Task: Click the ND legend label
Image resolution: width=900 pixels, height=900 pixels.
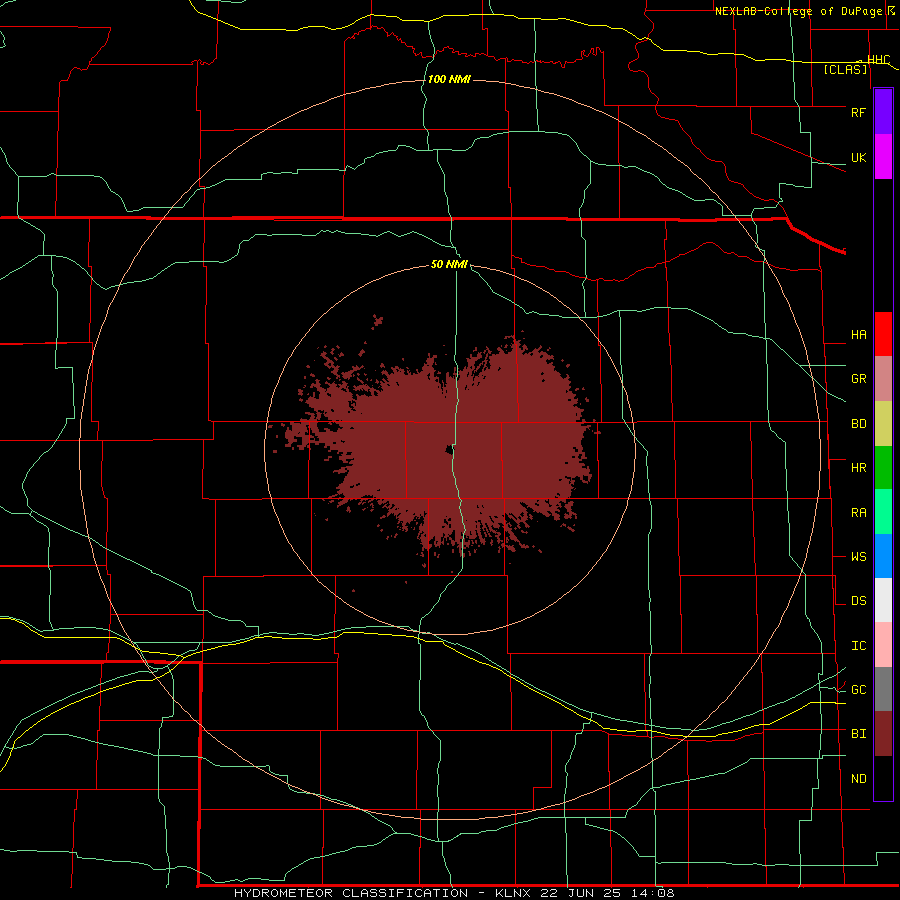Action: [x=858, y=779]
